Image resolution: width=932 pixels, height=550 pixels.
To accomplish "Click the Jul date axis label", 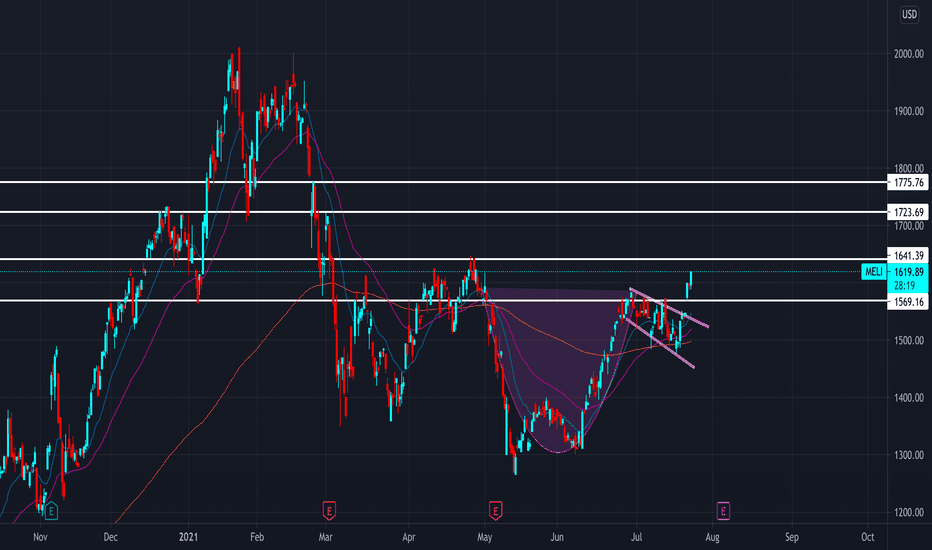I will coord(637,537).
